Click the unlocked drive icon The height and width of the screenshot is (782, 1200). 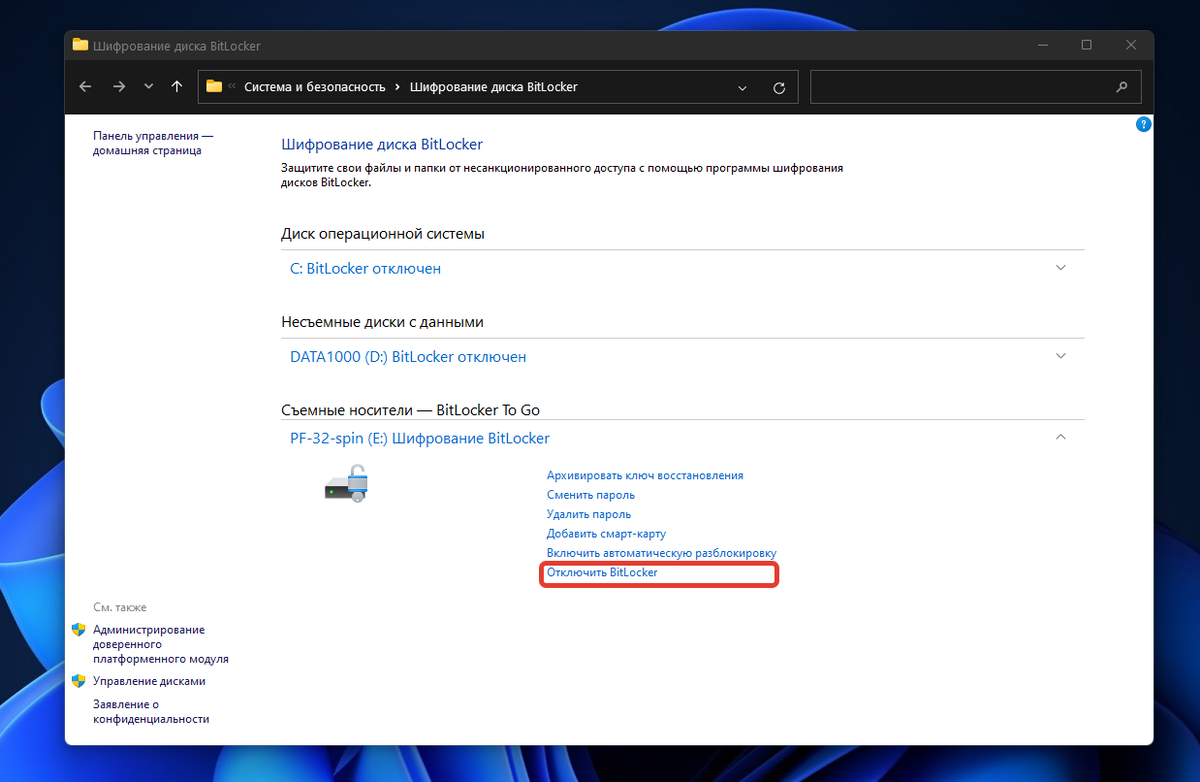pyautogui.click(x=347, y=486)
